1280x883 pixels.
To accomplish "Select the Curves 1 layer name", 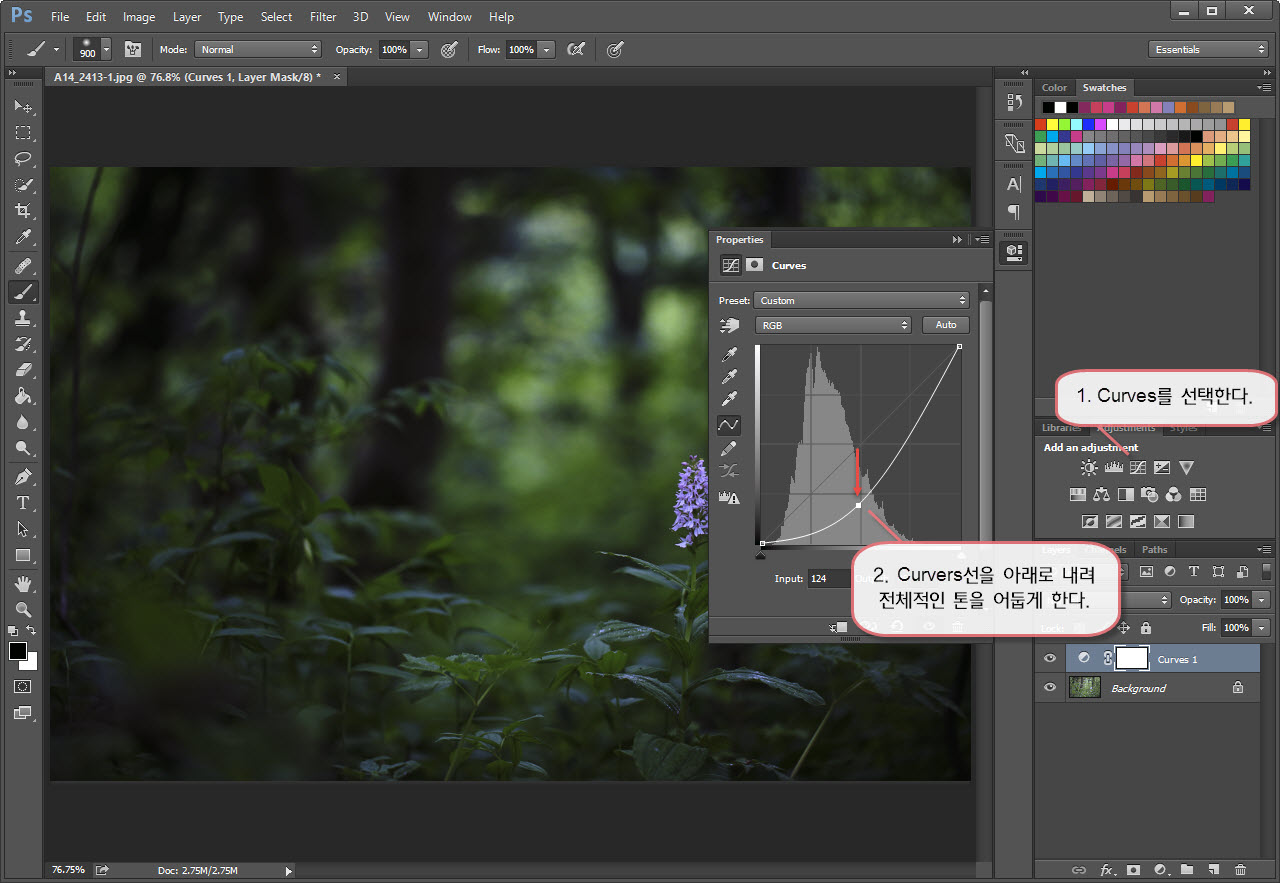I will click(1177, 659).
